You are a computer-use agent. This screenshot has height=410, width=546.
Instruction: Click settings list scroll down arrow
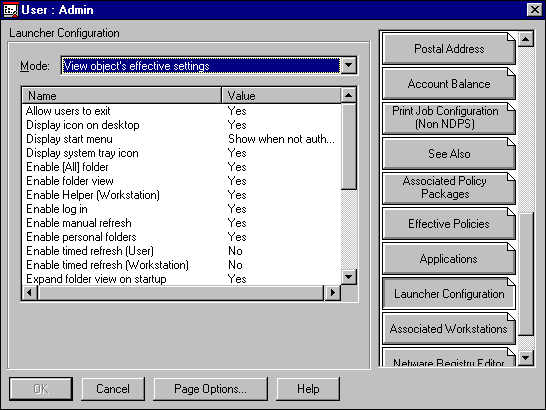[x=349, y=277]
